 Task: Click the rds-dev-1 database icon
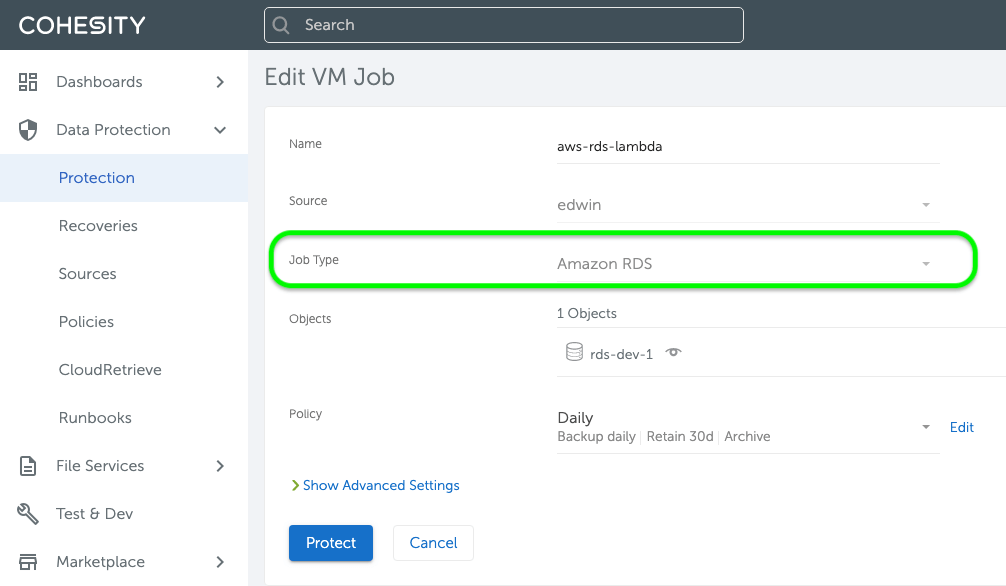pos(574,353)
